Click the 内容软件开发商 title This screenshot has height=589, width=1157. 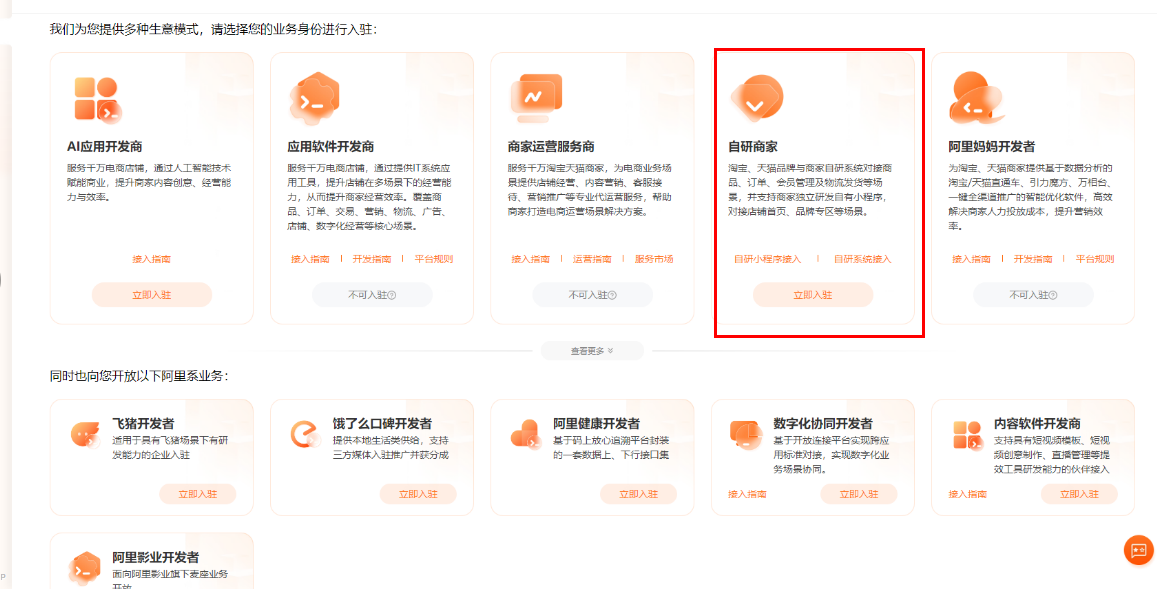coord(1037,423)
